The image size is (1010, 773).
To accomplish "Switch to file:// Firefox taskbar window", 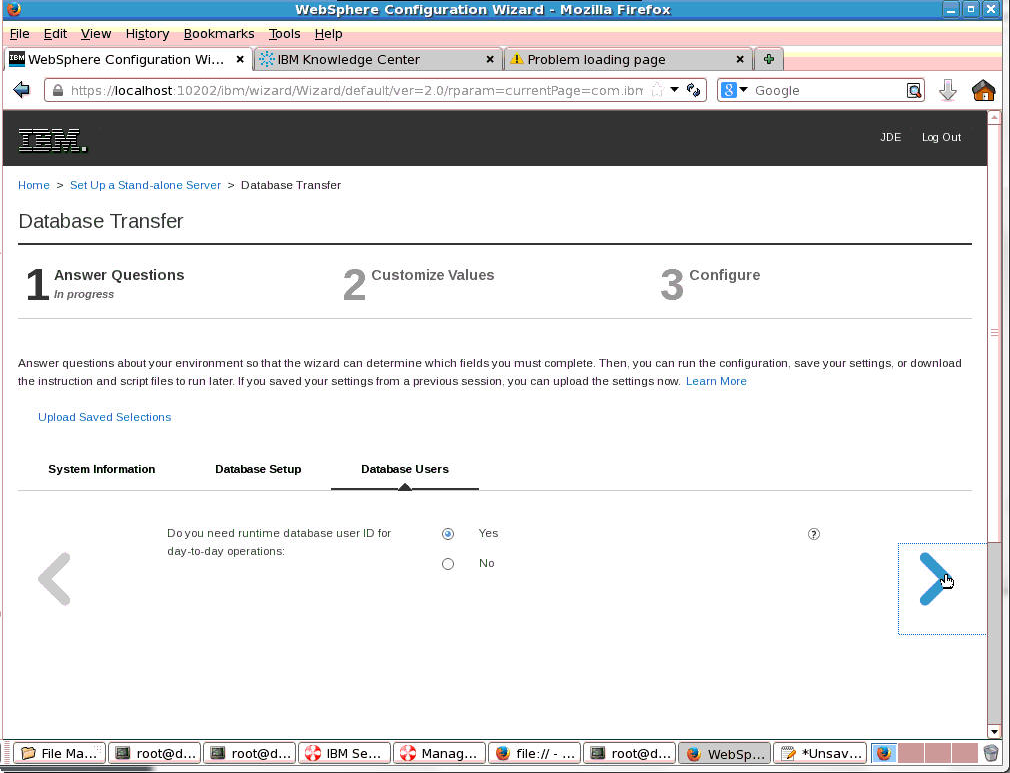I will point(535,753).
